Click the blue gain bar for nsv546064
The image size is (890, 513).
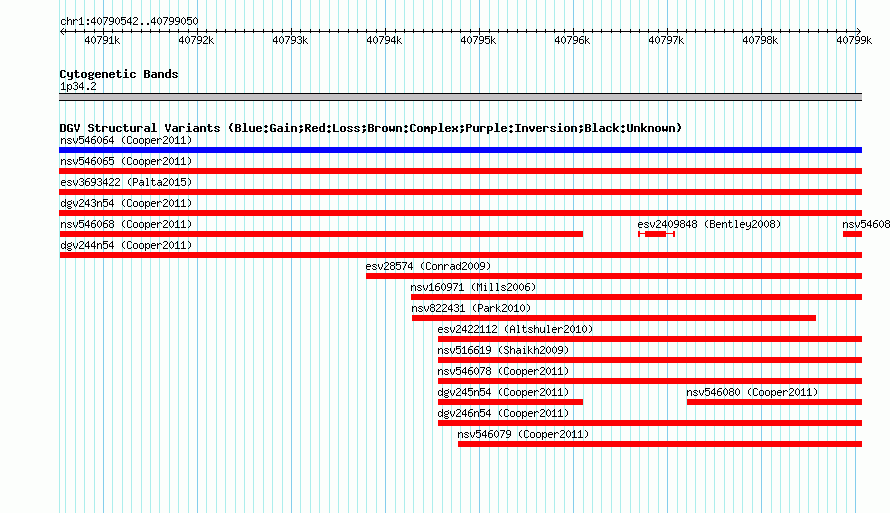click(460, 150)
